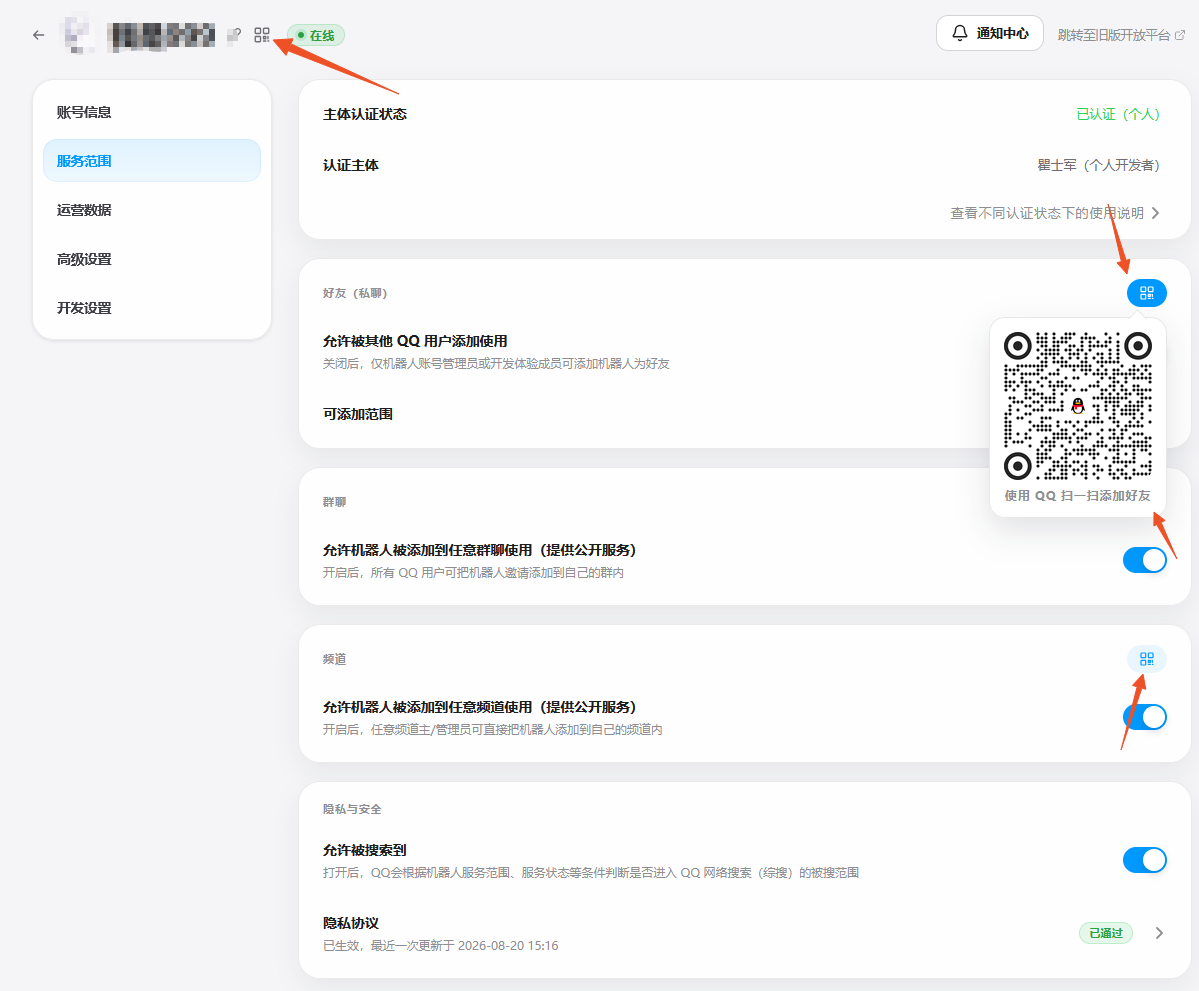Screen dimensions: 1199x991
Task: Click external link icon after 旧版开放平台
Action: coord(1180,35)
